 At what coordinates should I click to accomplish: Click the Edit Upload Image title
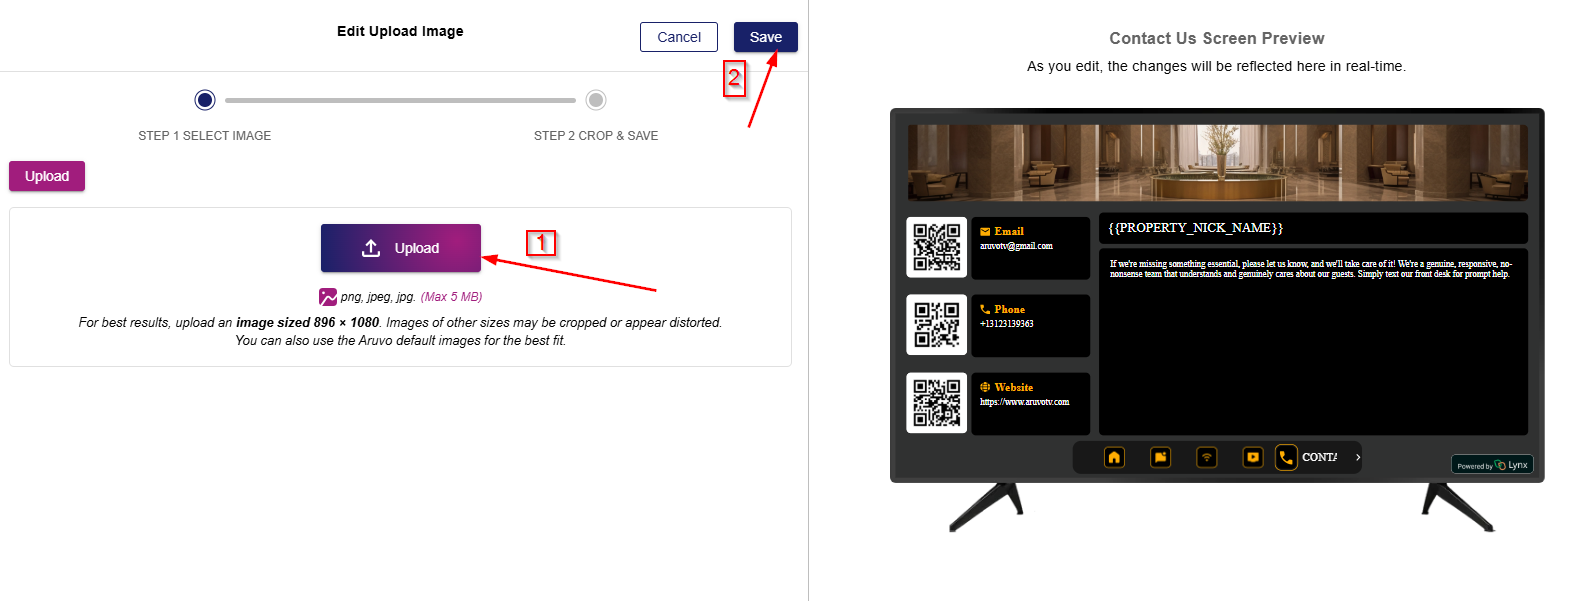tap(400, 31)
